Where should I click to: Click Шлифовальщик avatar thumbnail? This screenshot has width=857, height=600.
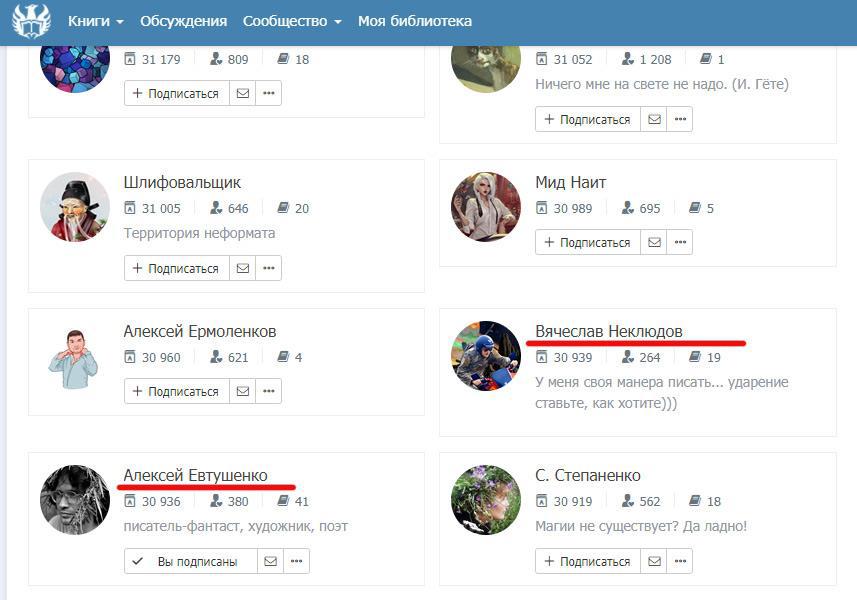(75, 207)
